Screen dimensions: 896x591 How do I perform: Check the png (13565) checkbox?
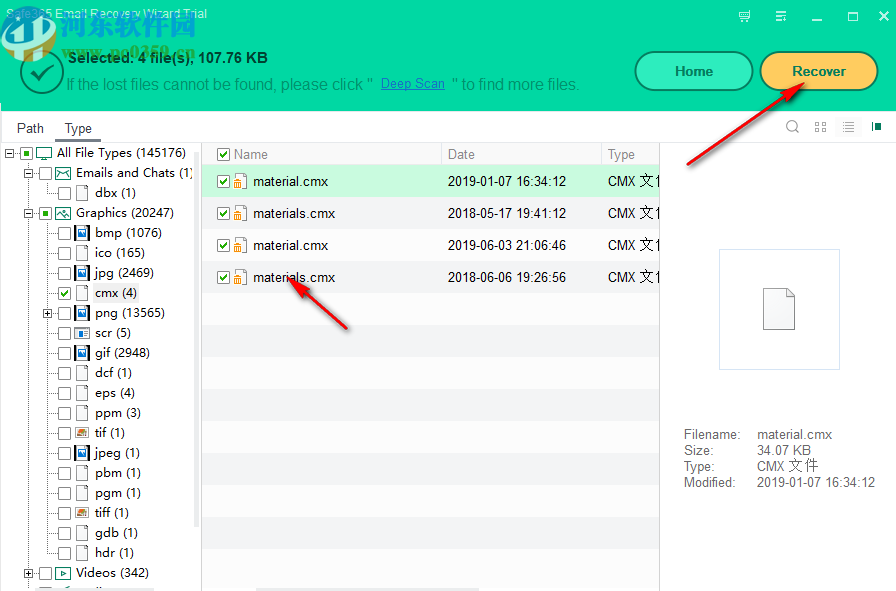tap(62, 312)
